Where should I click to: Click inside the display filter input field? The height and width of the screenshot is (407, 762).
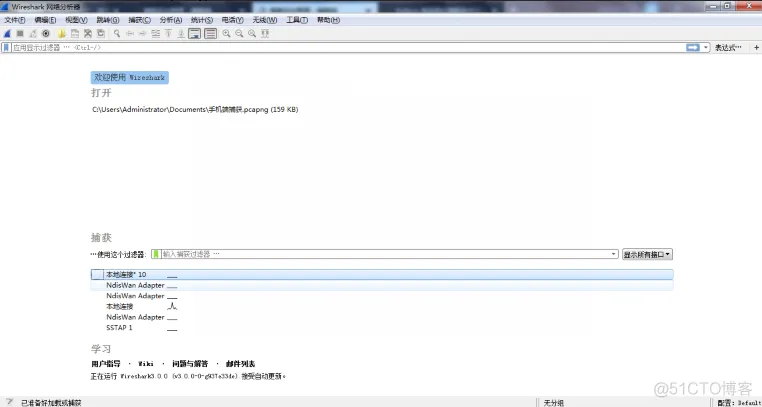pyautogui.click(x=348, y=48)
